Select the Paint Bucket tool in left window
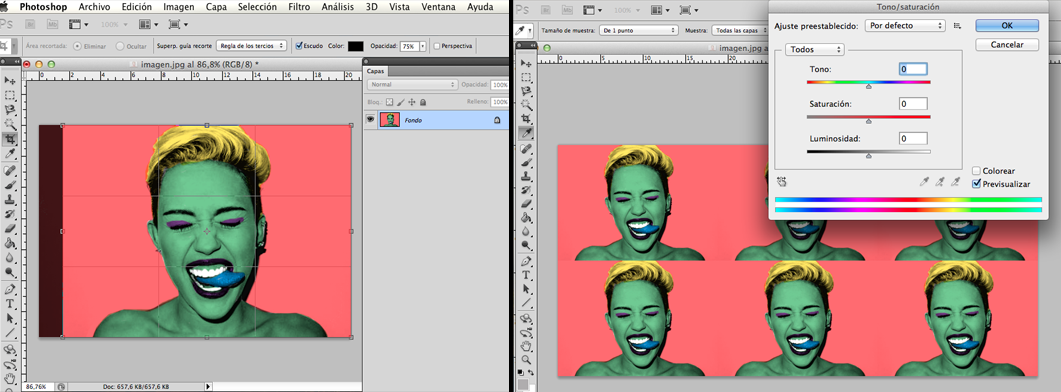The width and height of the screenshot is (1061, 392). pos(10,243)
